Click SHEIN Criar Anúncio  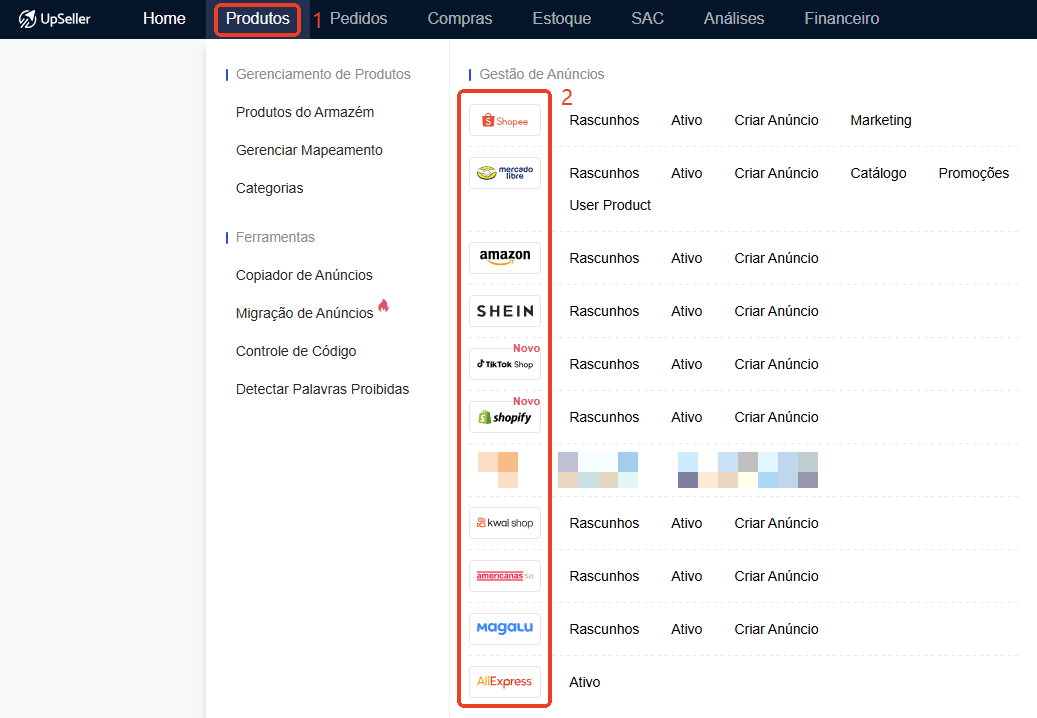(x=776, y=311)
